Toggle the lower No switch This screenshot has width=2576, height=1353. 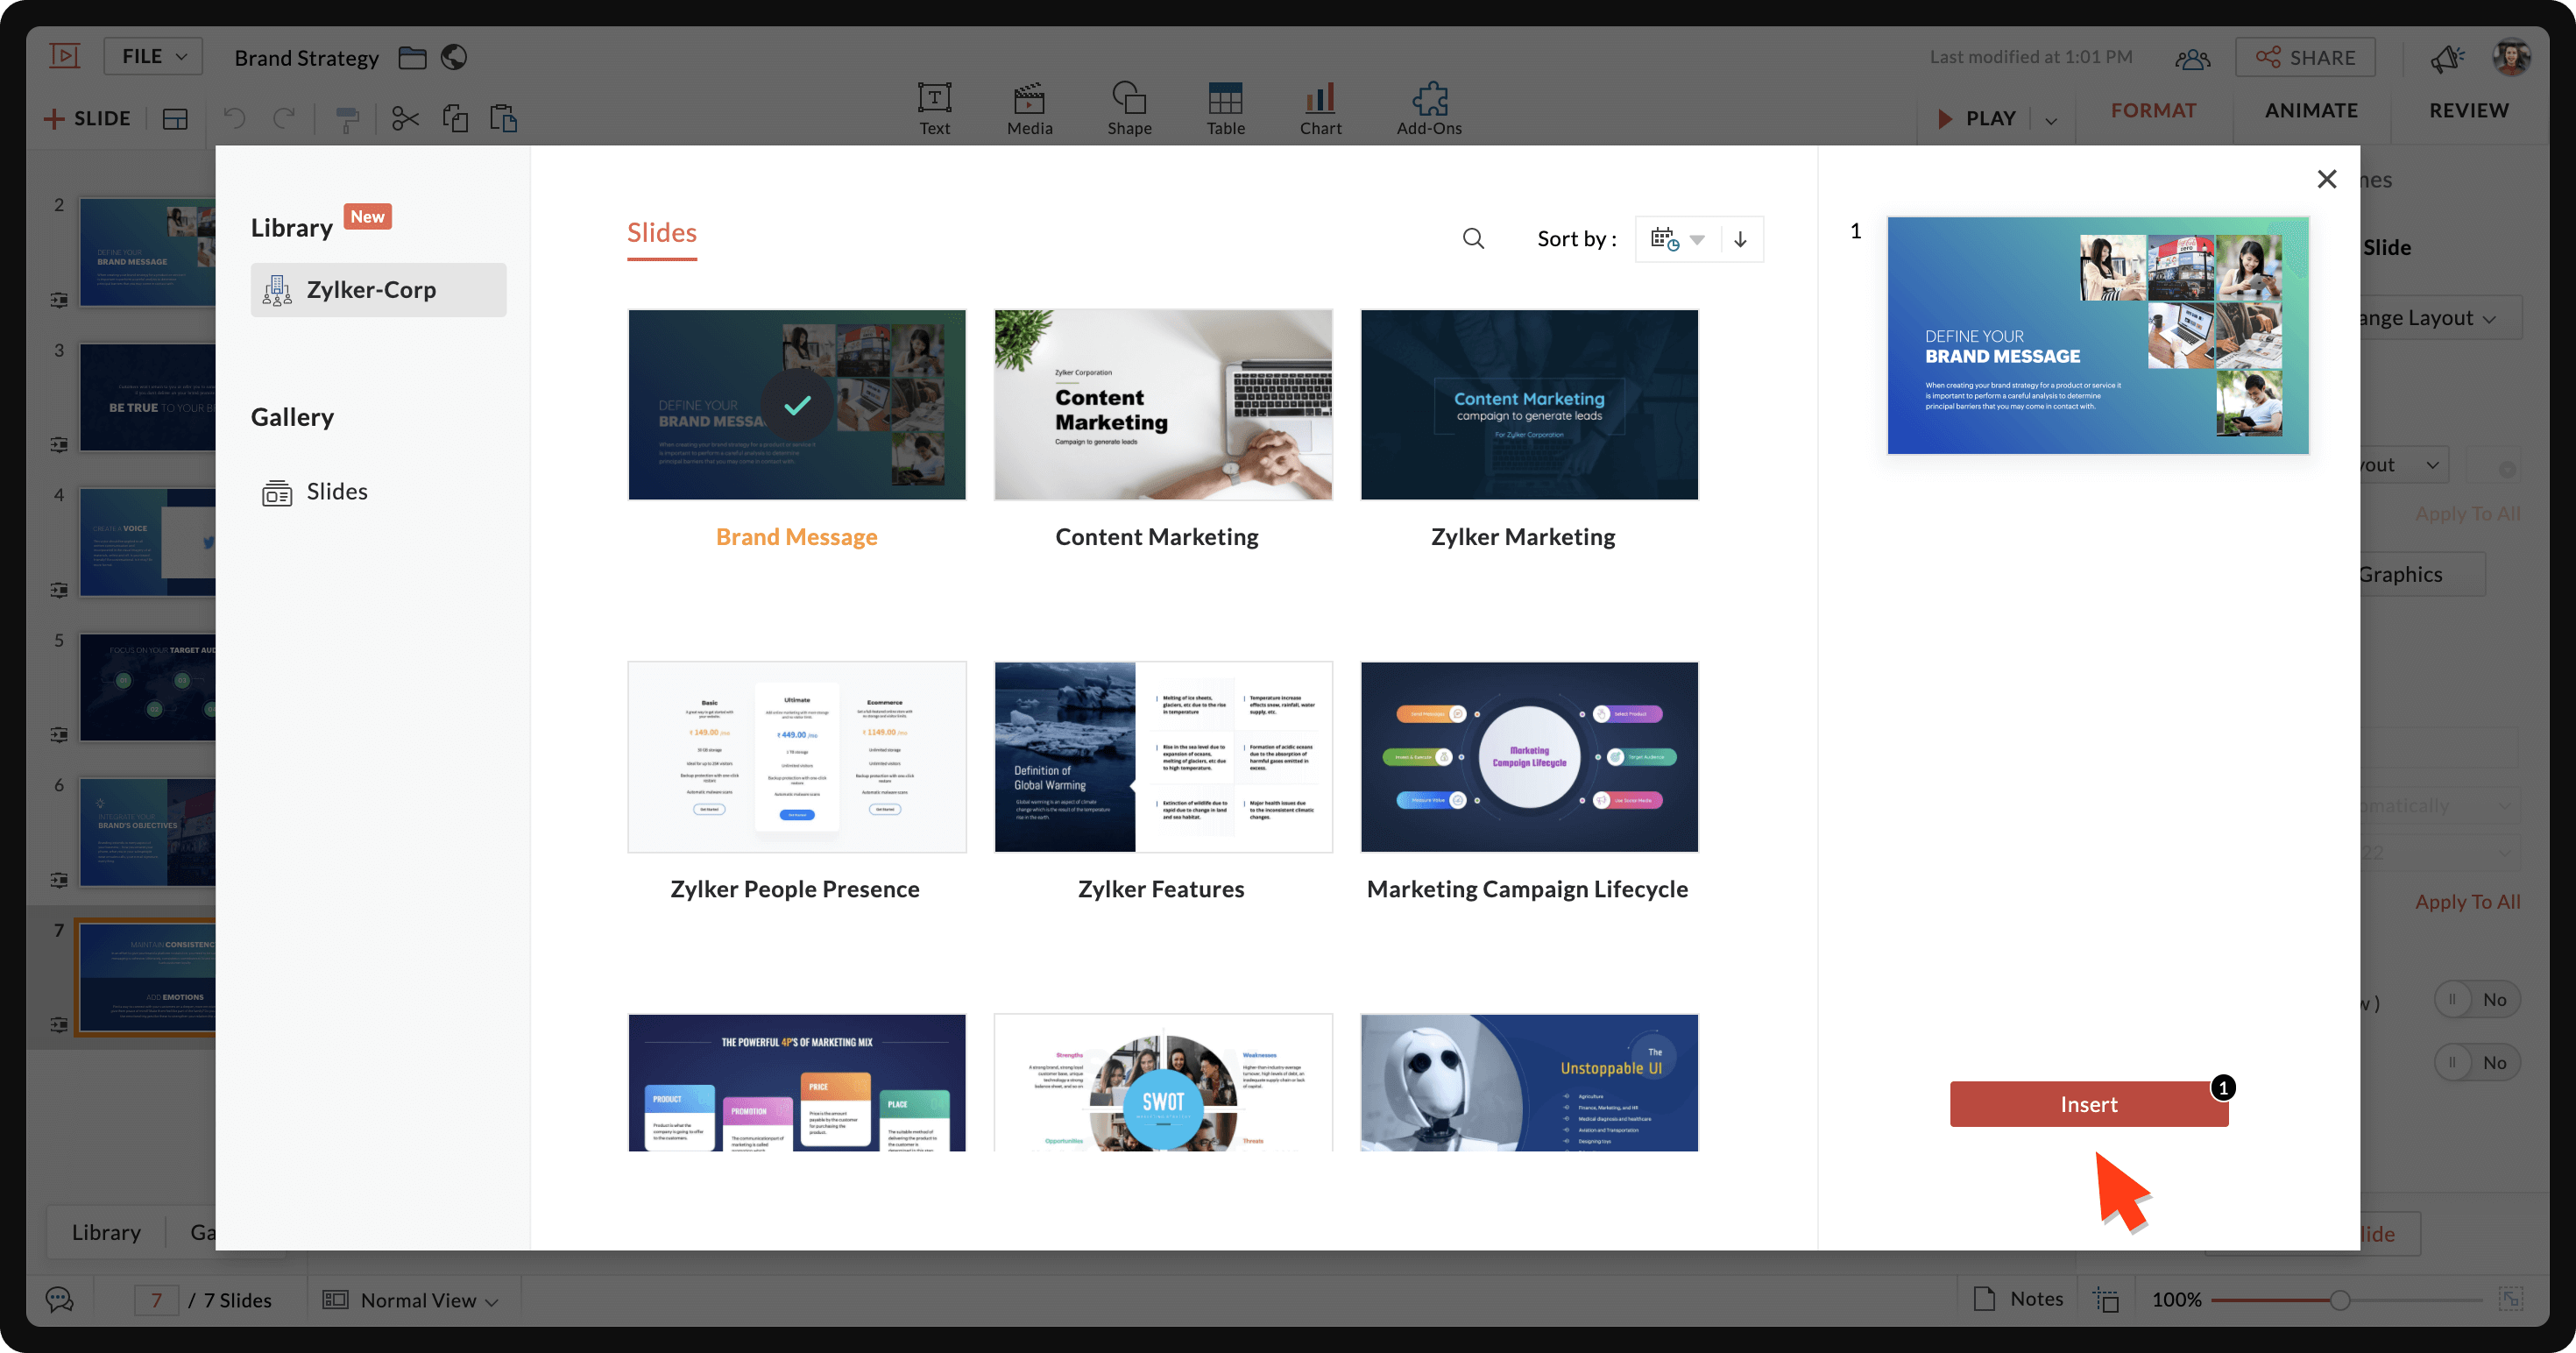[x=2477, y=1062]
